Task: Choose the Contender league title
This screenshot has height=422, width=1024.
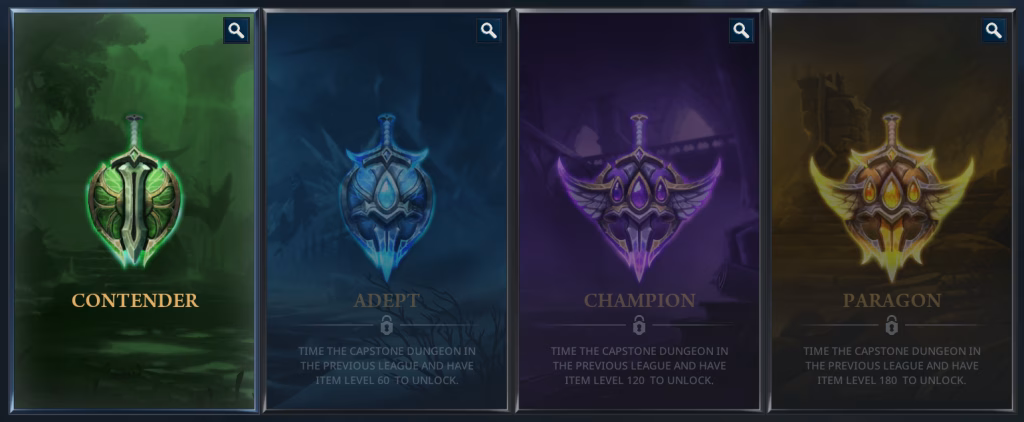Action: (x=135, y=300)
